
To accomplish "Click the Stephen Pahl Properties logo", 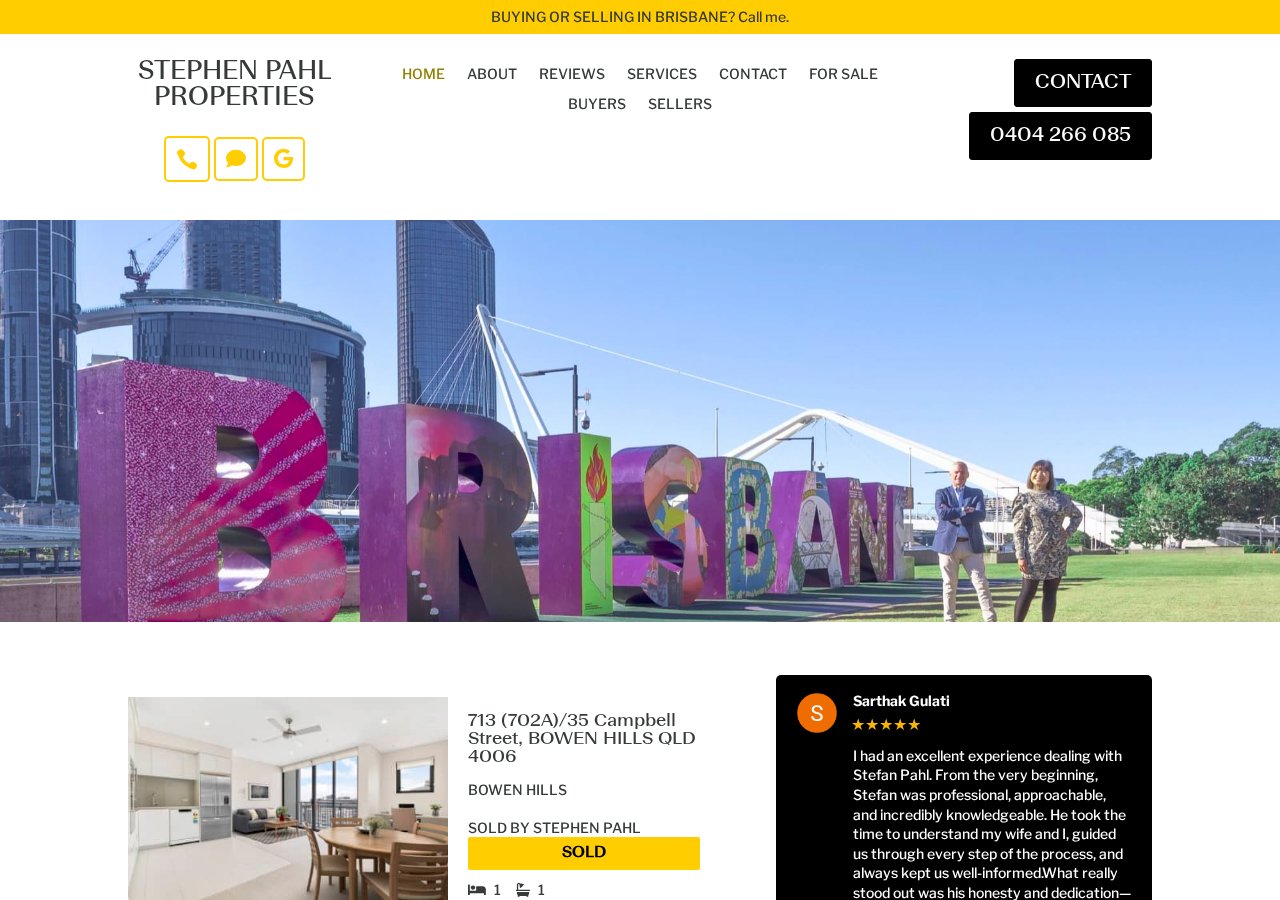I will point(234,84).
